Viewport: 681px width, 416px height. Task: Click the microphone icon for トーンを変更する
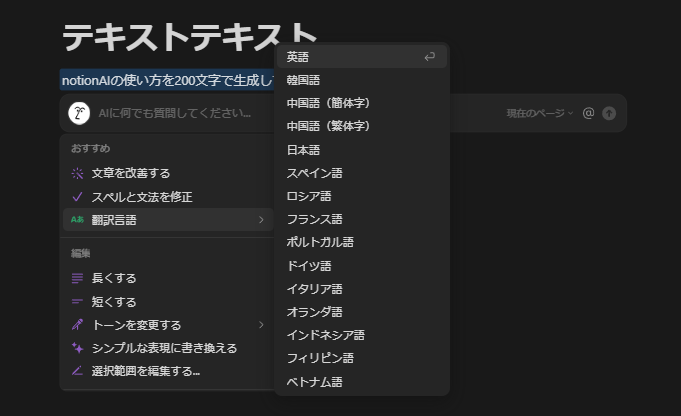(77, 325)
